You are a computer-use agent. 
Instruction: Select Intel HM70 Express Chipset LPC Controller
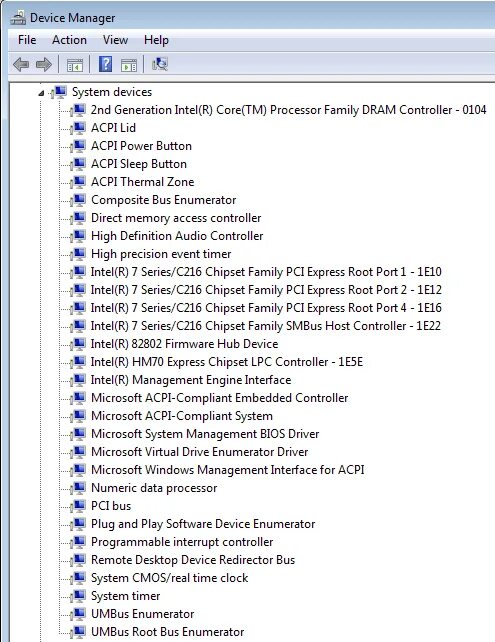[227, 362]
